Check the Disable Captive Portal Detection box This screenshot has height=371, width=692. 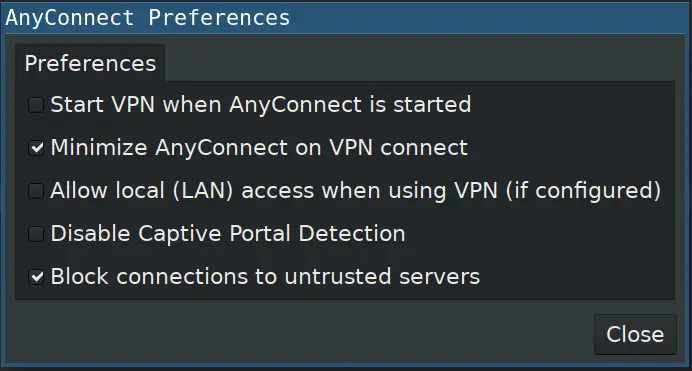[x=36, y=234]
